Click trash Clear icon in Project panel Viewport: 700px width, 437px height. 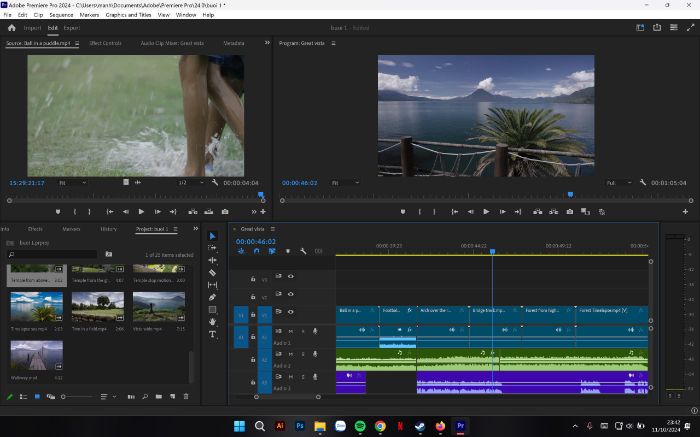click(186, 396)
